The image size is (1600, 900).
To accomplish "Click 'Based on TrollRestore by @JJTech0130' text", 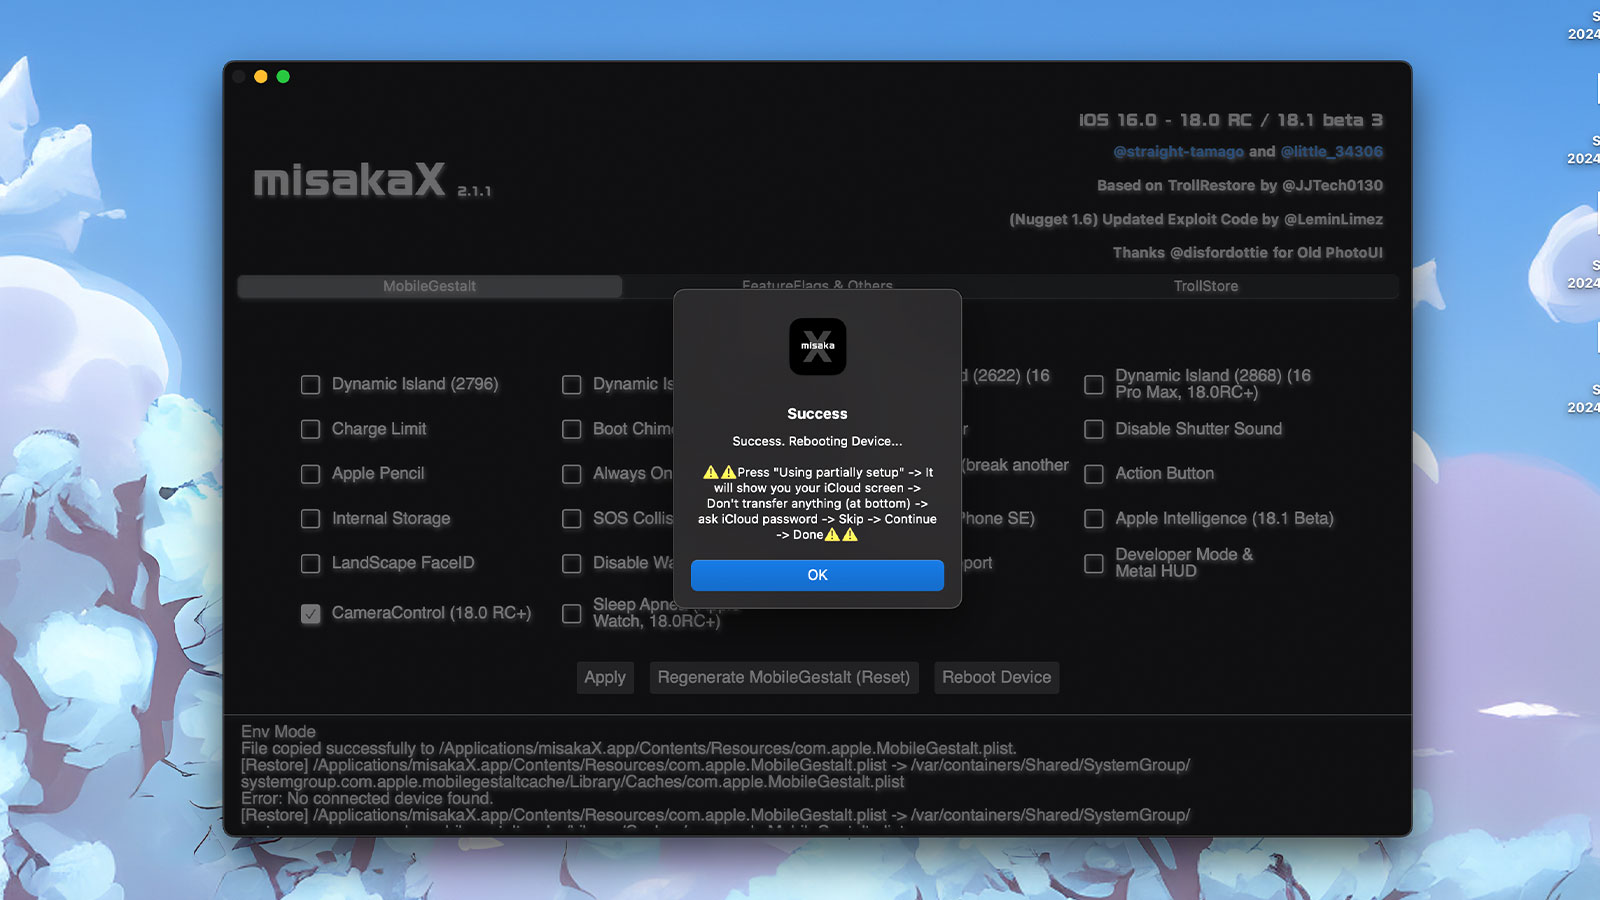I will pos(1240,185).
